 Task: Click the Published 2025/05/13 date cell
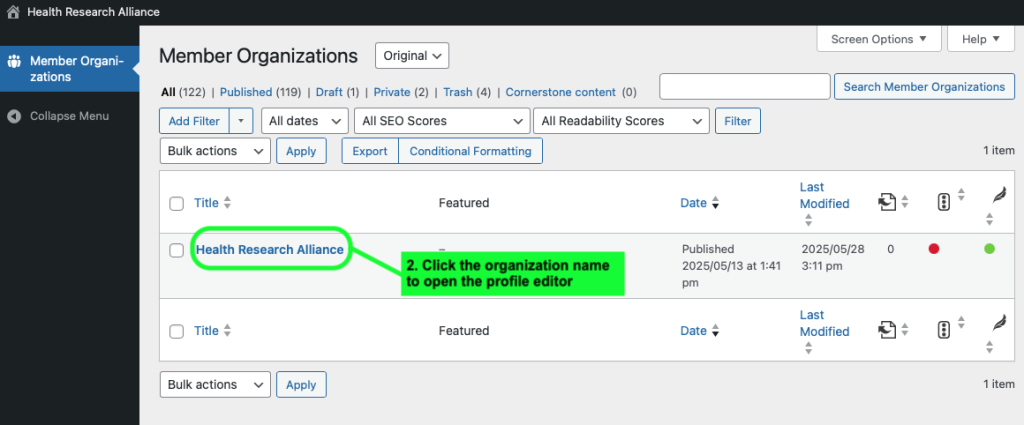tap(731, 266)
